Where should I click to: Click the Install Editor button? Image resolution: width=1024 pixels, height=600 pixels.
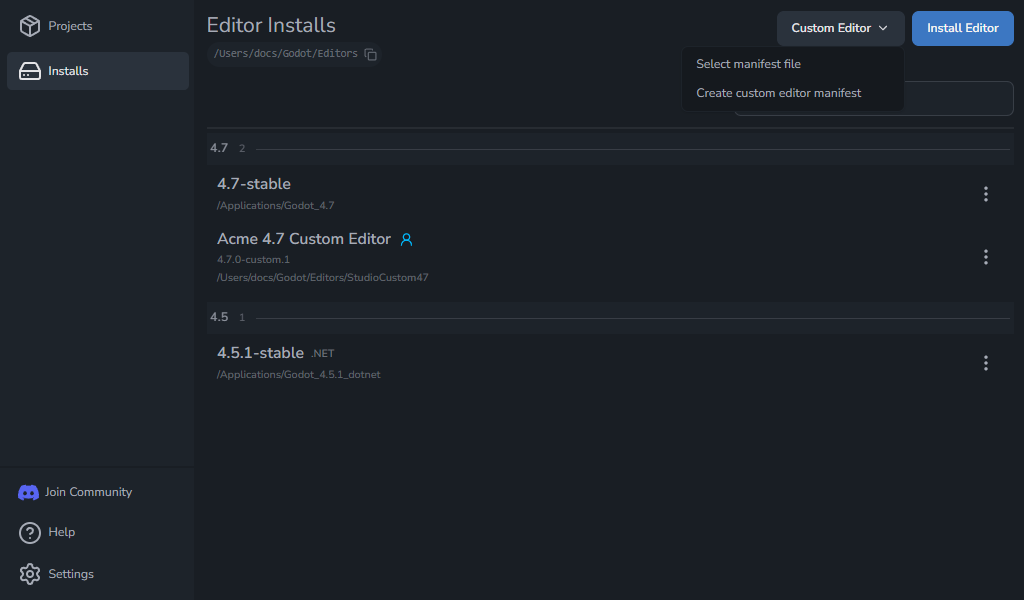(963, 28)
